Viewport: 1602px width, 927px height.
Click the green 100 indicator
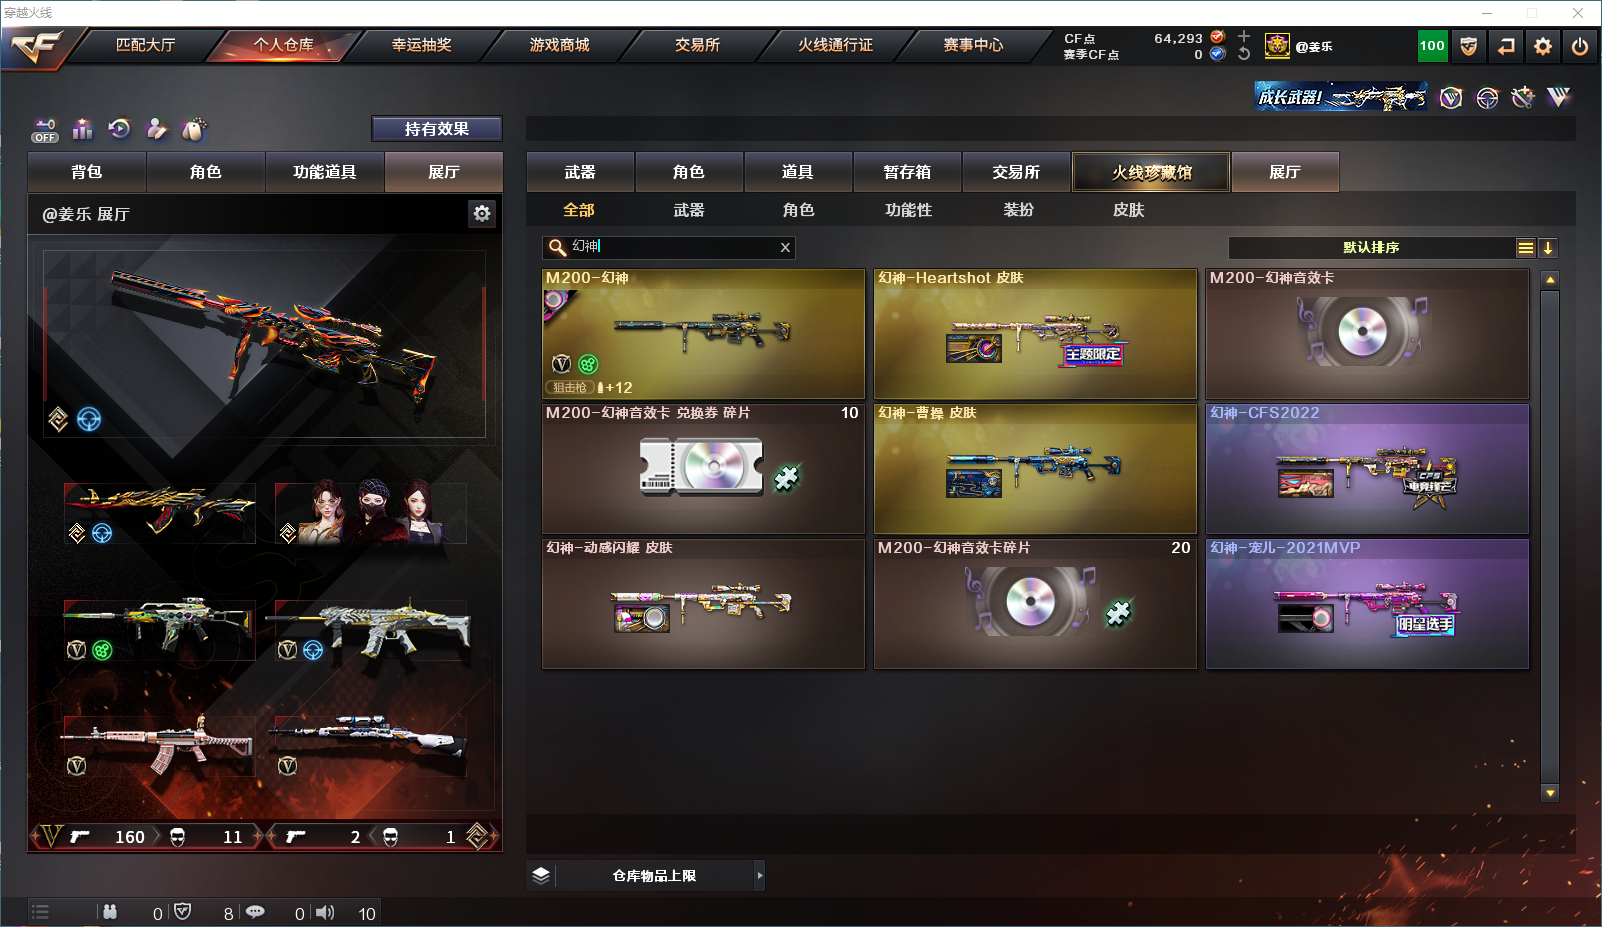1432,46
